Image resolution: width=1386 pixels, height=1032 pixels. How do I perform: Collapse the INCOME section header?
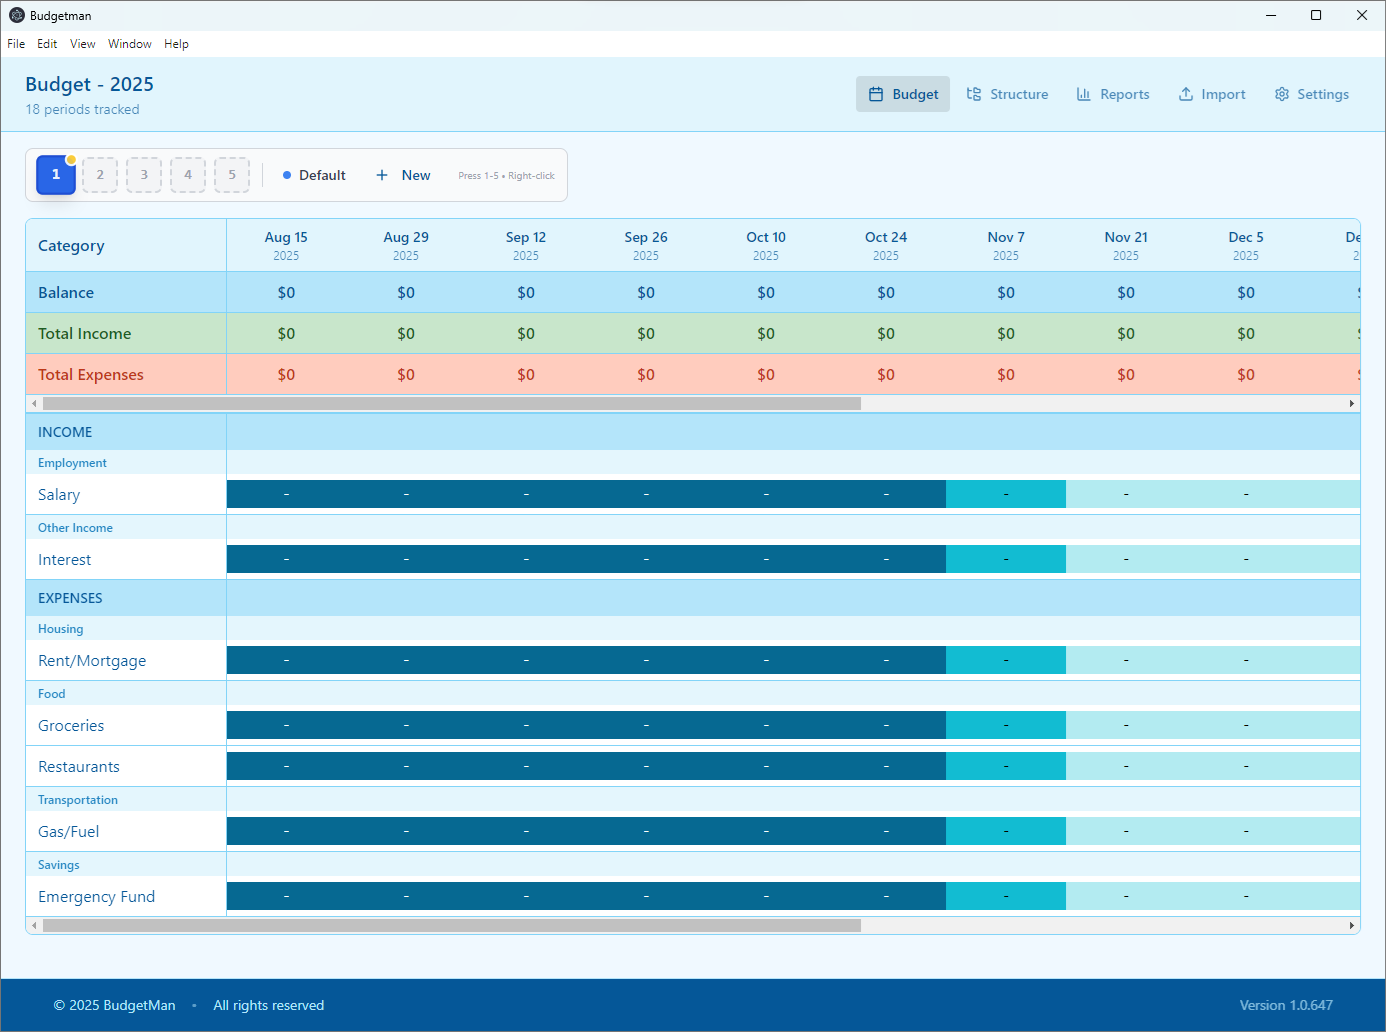[65, 431]
